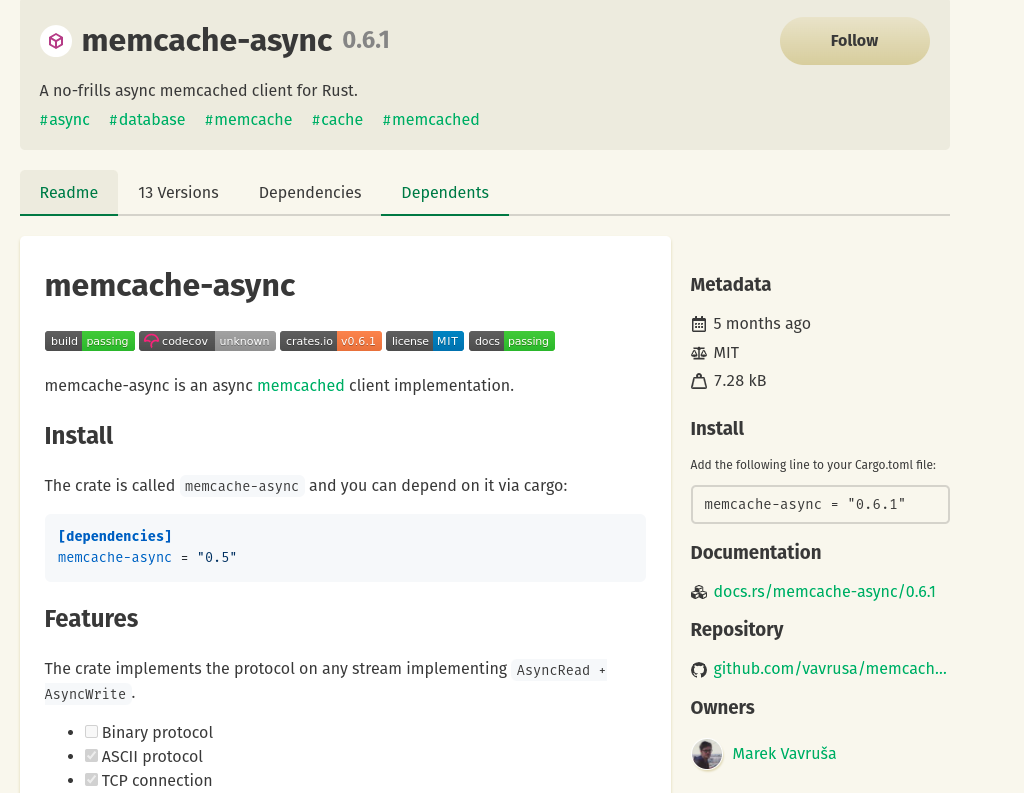The width and height of the screenshot is (1024, 793).
Task: Click the codecov unknown badge
Action: pyautogui.click(x=207, y=341)
